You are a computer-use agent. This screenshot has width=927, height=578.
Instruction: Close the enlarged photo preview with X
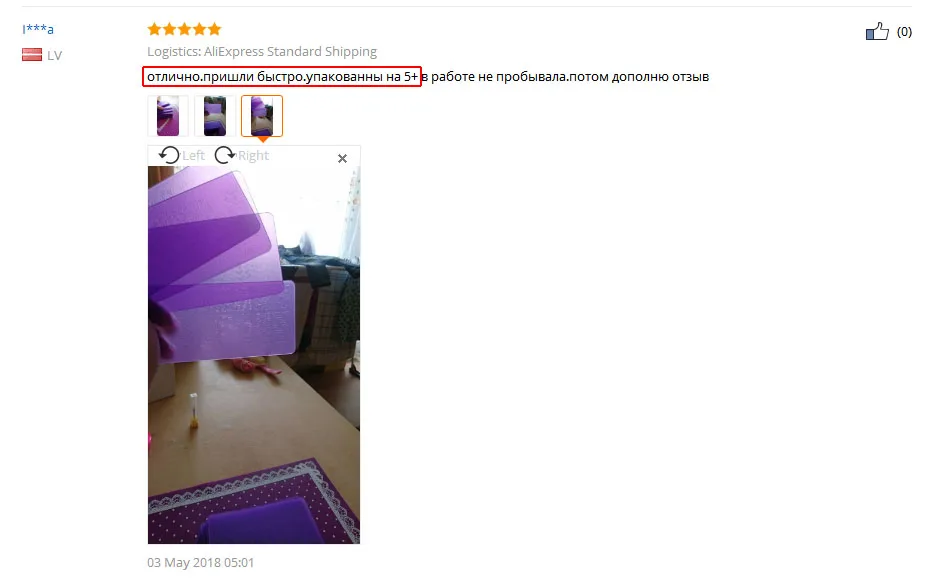point(342,158)
